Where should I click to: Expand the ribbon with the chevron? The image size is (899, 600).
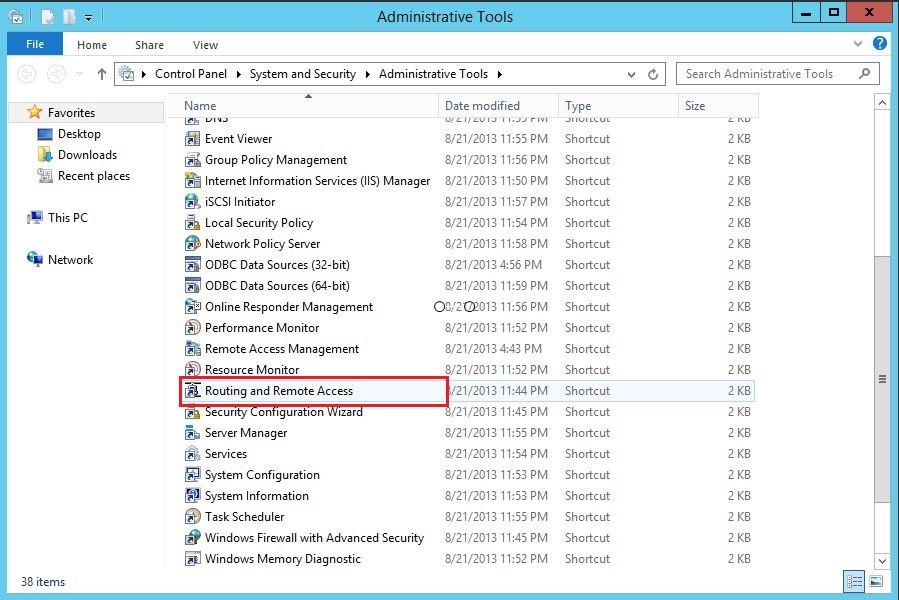pyautogui.click(x=858, y=44)
